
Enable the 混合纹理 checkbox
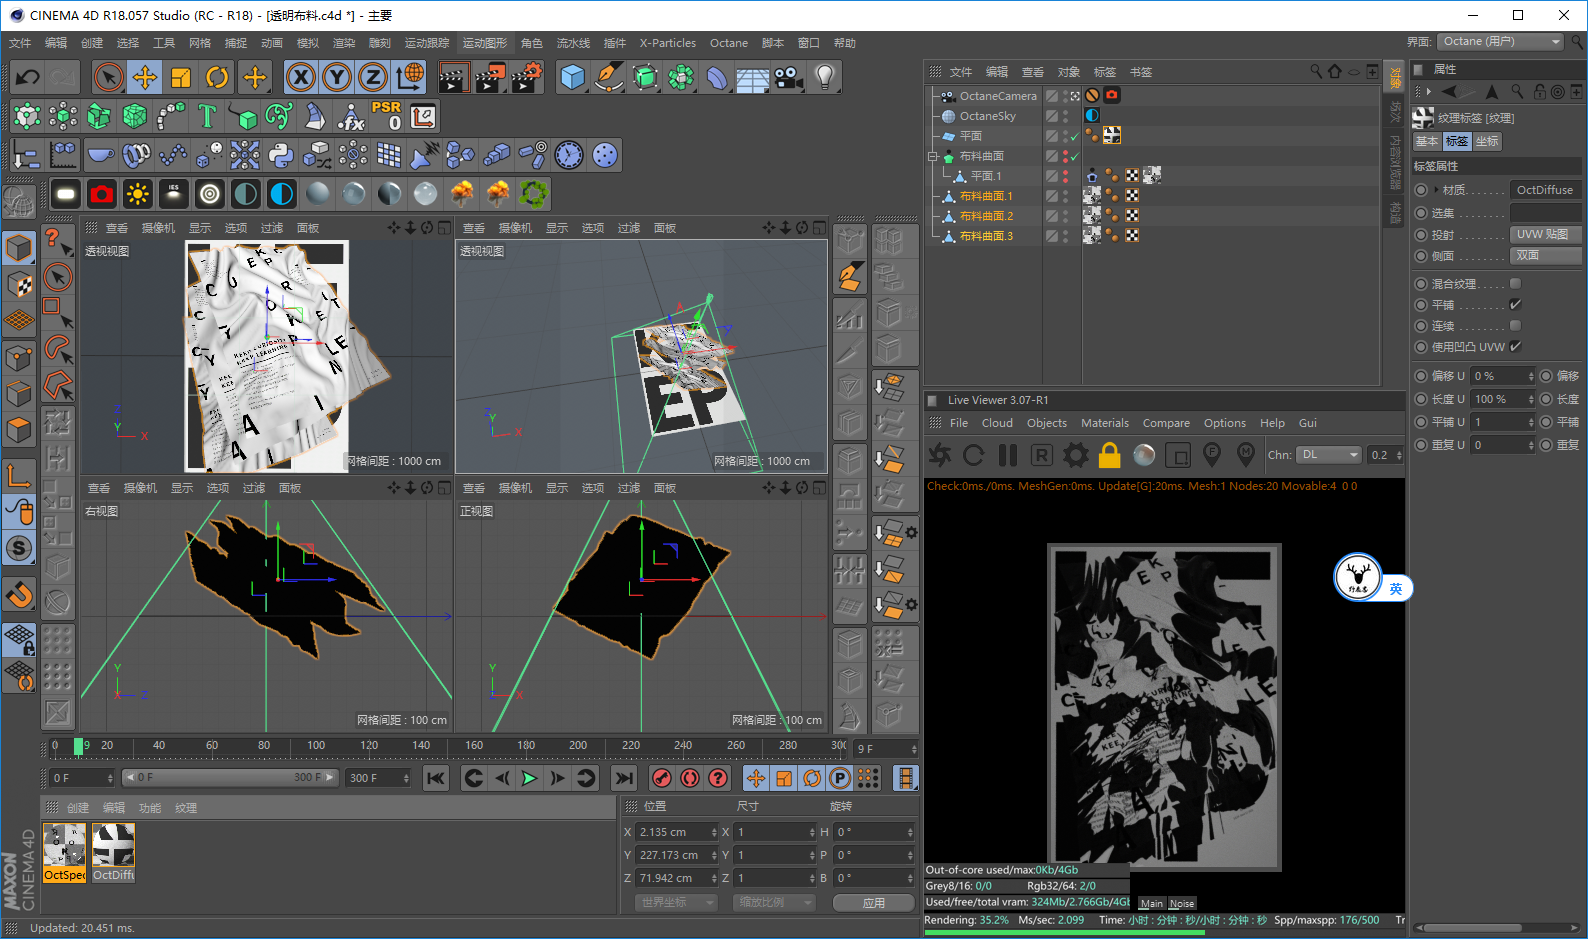click(x=1515, y=284)
